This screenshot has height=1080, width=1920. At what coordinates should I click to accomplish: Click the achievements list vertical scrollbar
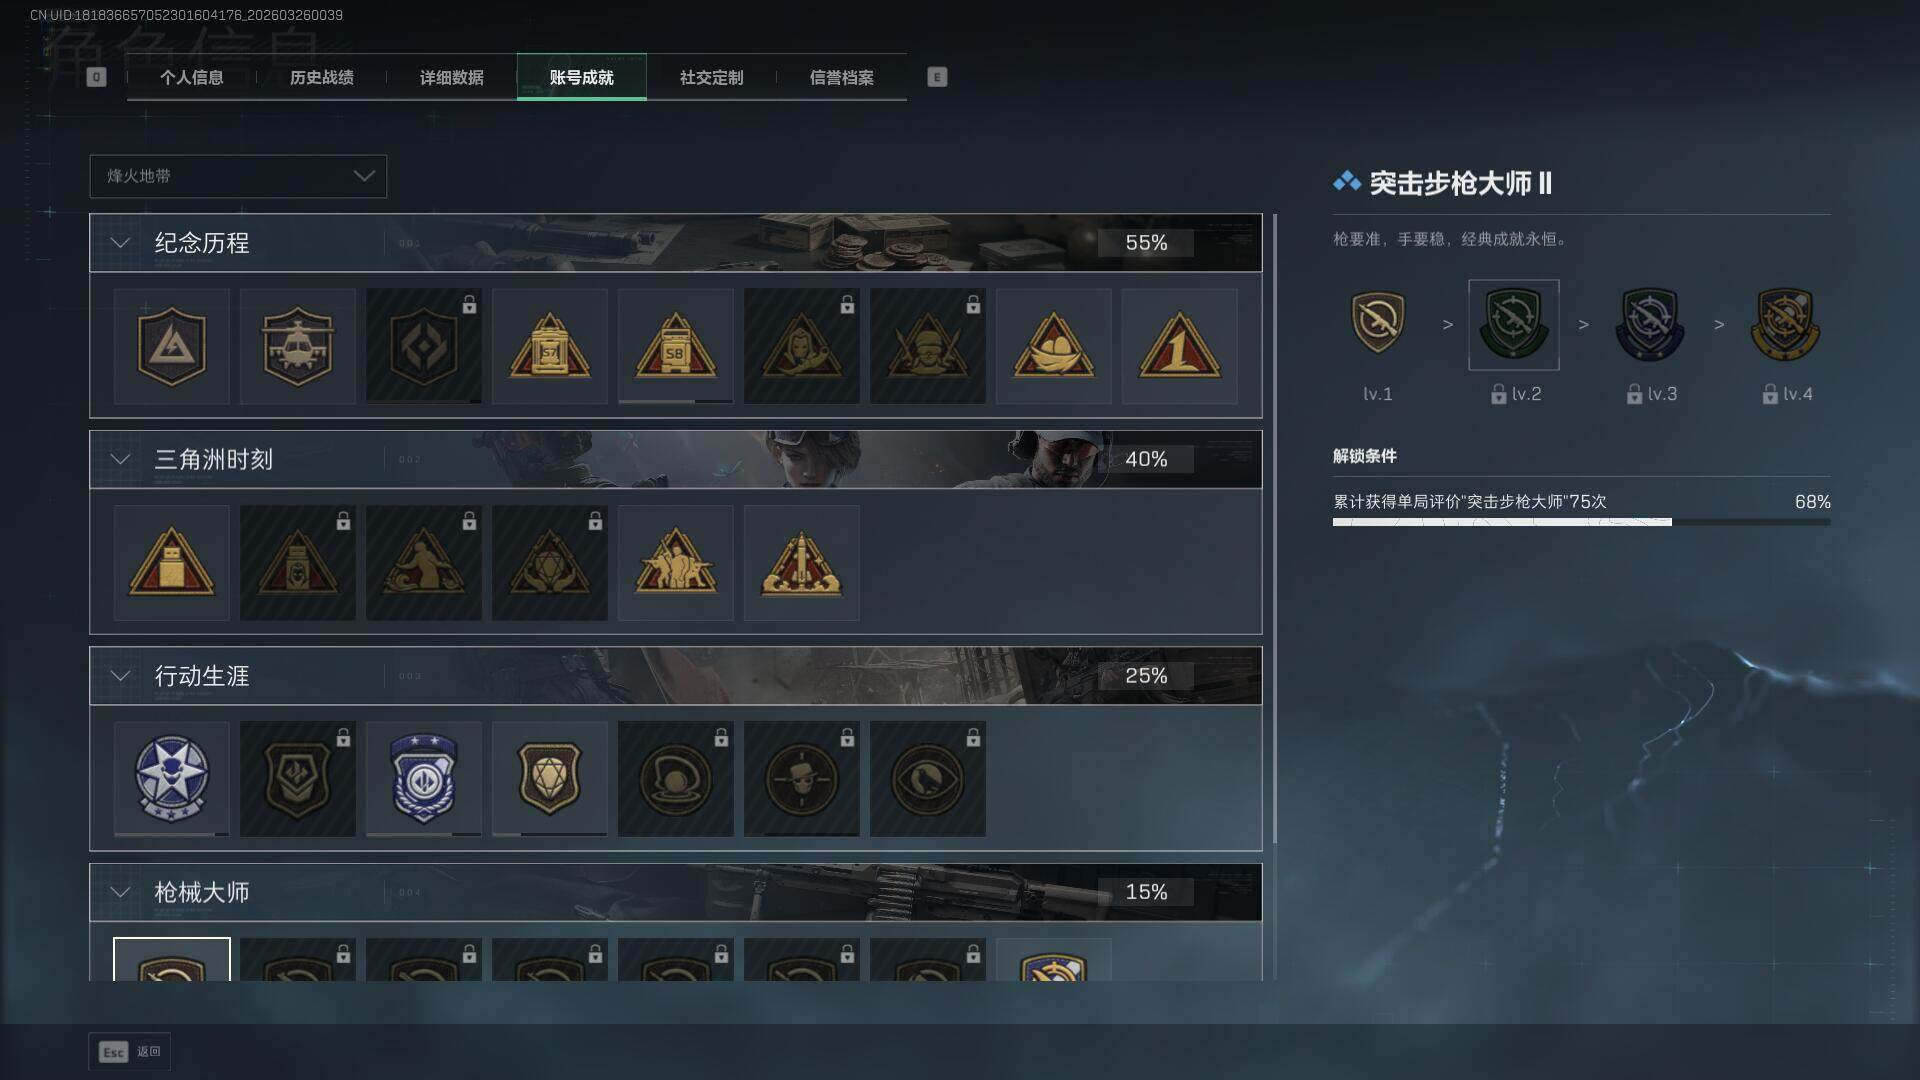pyautogui.click(x=1274, y=528)
